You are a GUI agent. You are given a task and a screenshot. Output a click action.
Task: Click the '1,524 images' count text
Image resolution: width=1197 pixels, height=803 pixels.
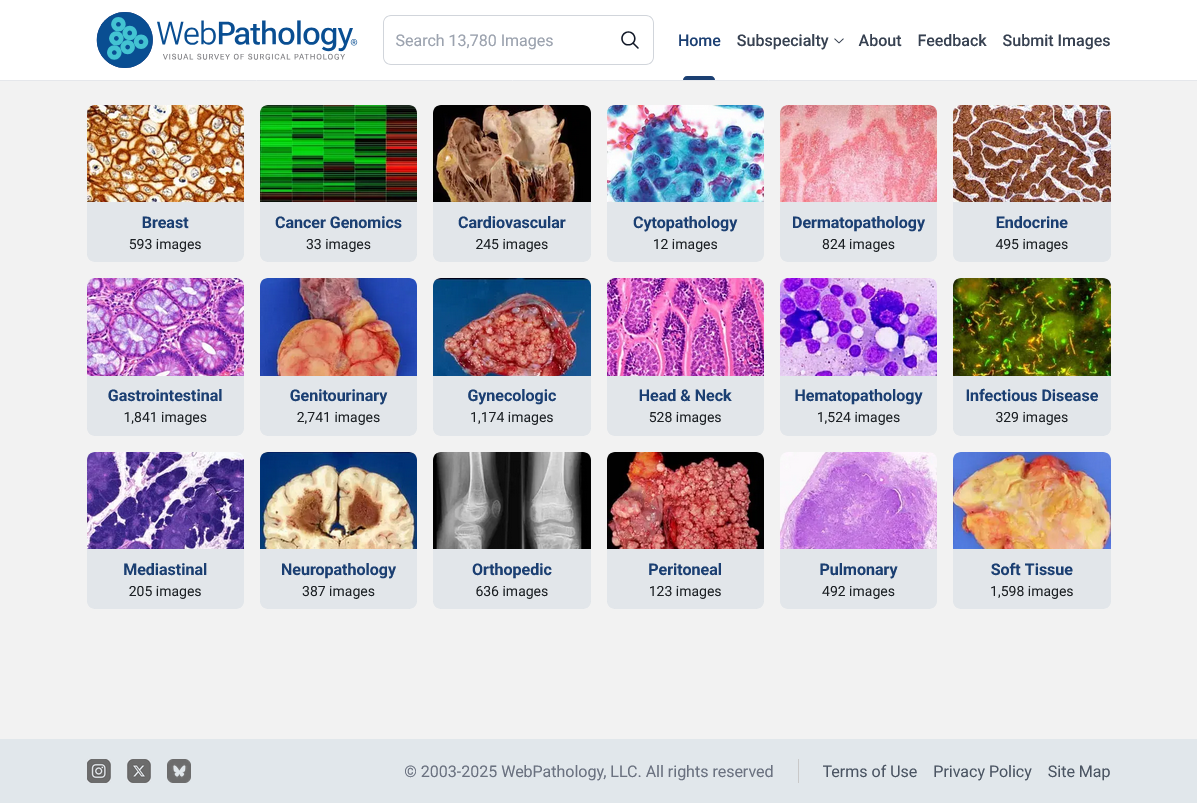[x=858, y=418]
